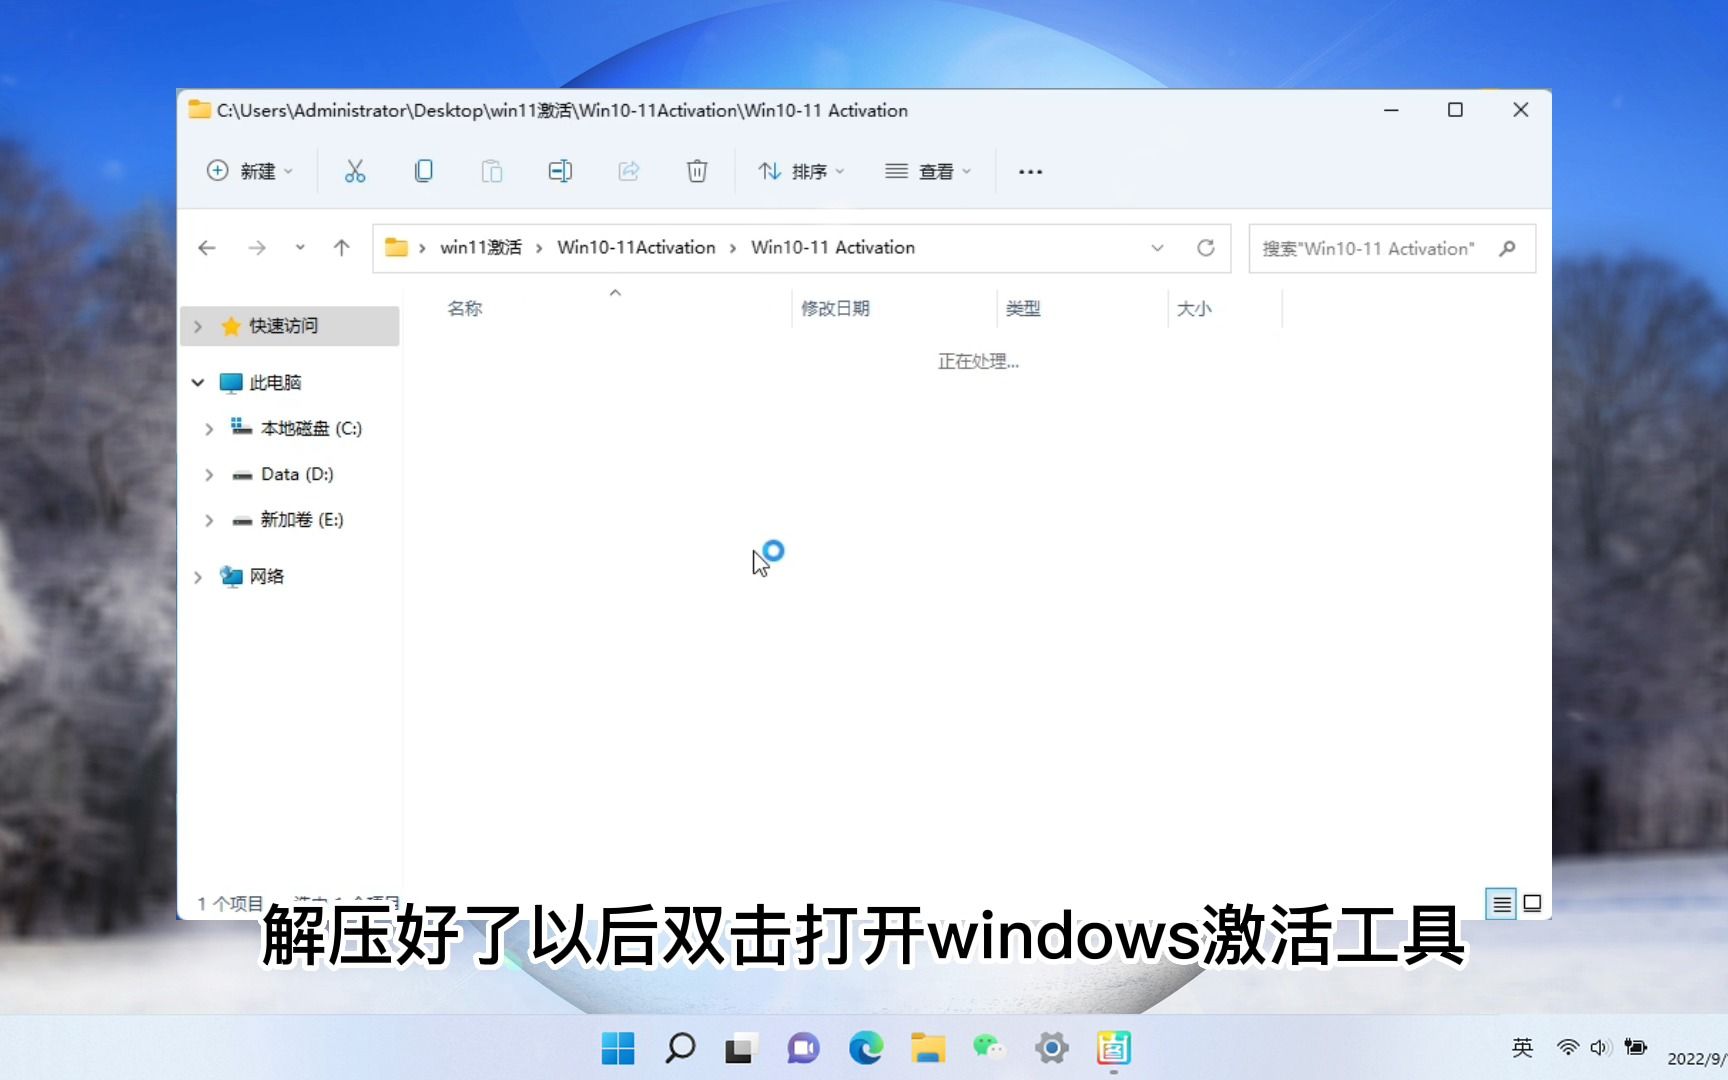Click the taskbar date and clock
This screenshot has width=1728, height=1080.
[1697, 1058]
